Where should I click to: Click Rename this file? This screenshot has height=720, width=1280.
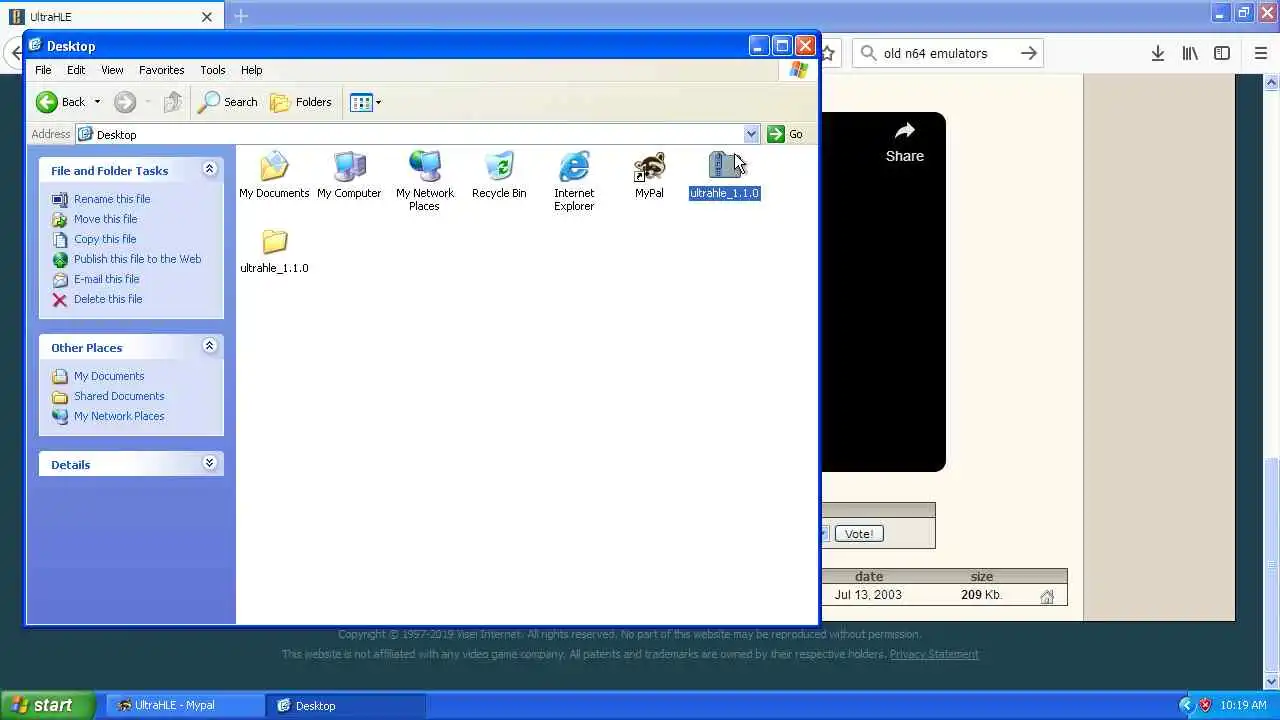pos(111,199)
